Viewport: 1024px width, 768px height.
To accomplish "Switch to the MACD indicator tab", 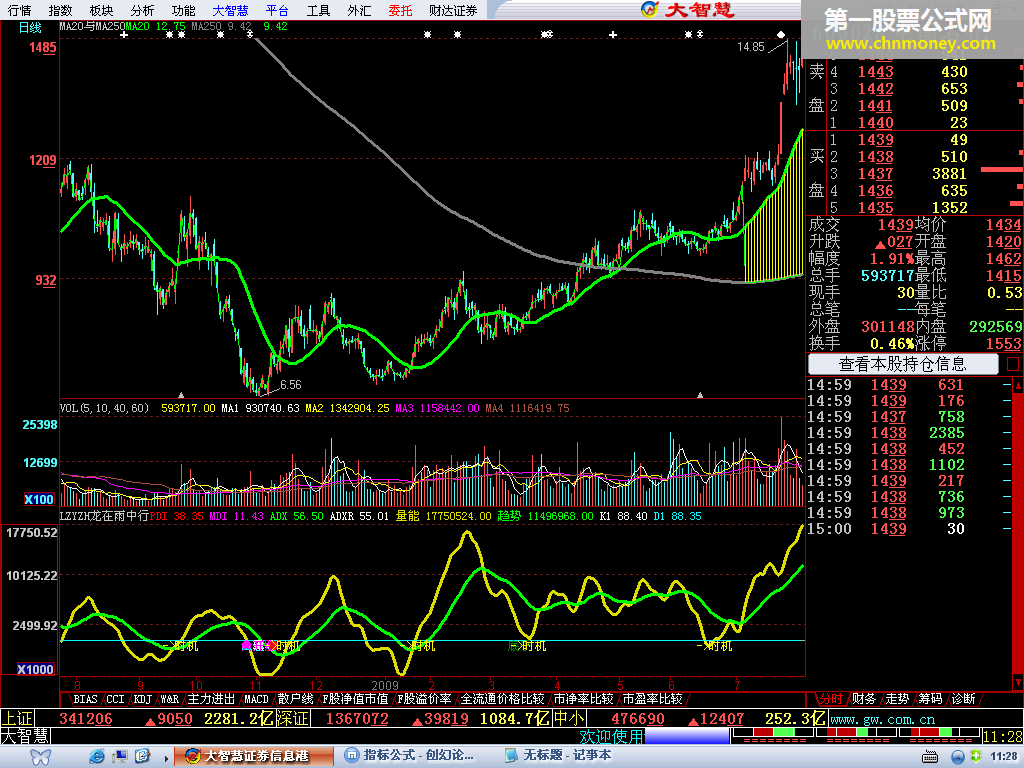I will pyautogui.click(x=256, y=699).
